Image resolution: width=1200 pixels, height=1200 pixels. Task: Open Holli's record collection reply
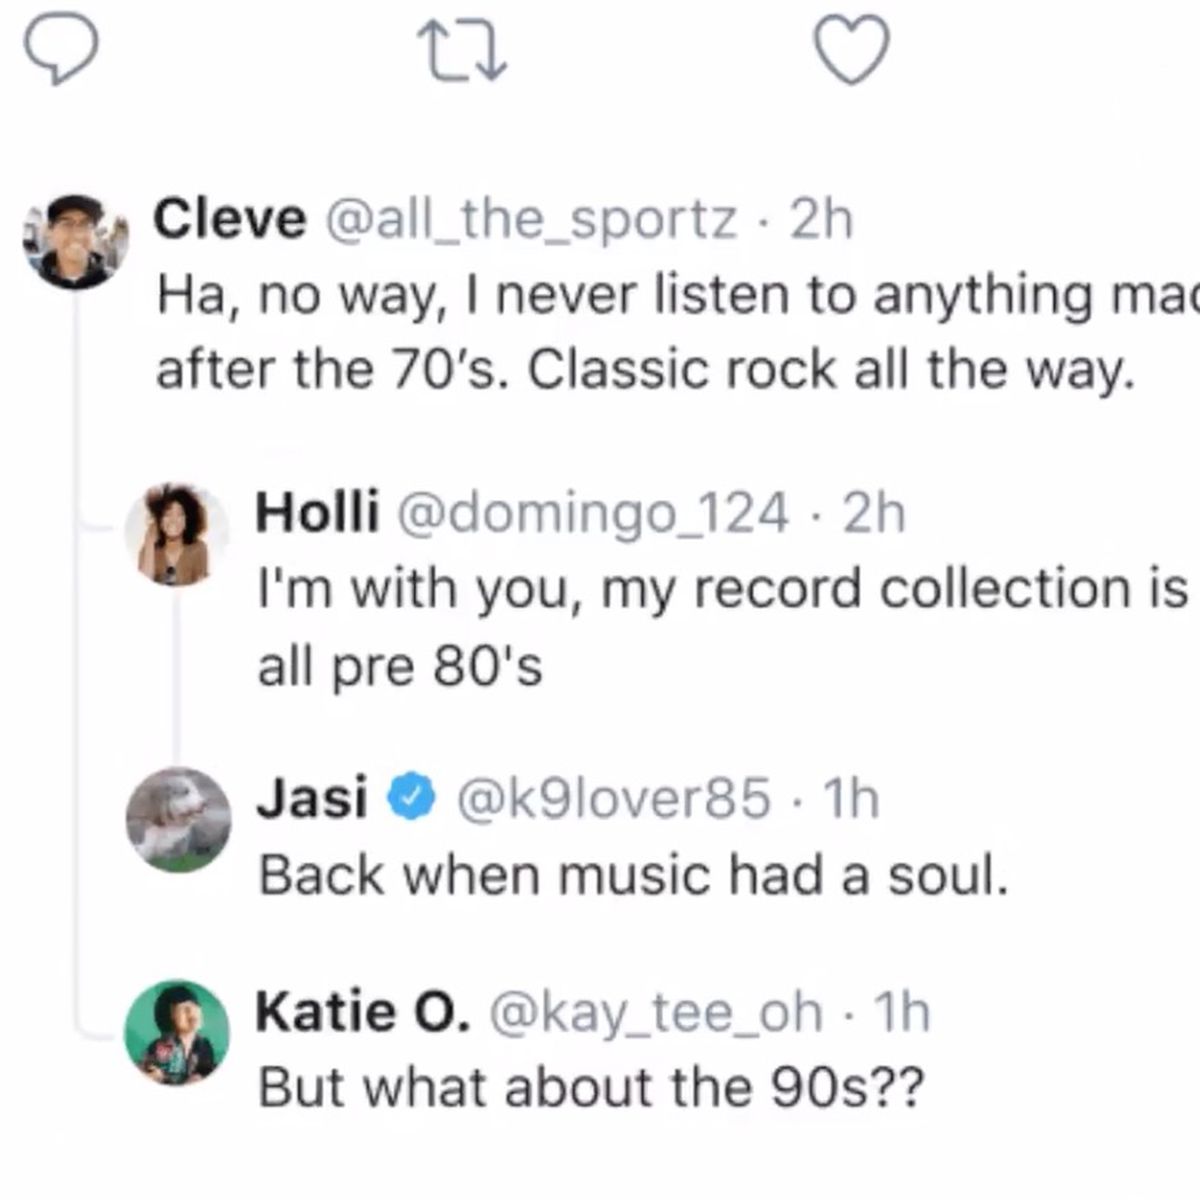[720, 627]
